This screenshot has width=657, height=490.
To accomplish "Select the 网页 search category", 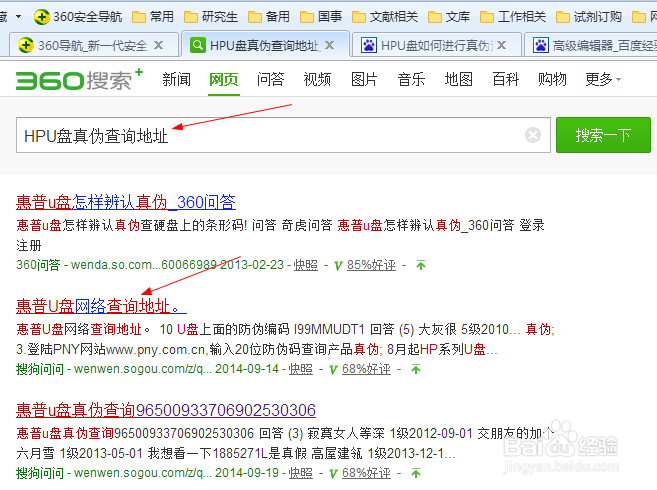I will point(224,79).
